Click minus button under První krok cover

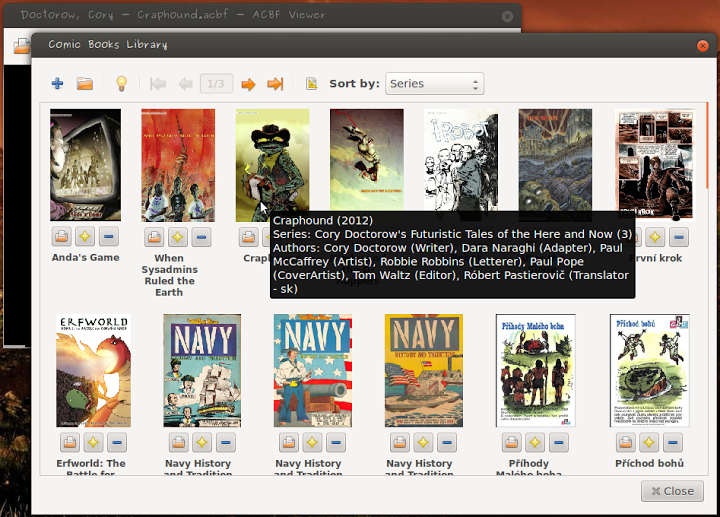pyautogui.click(x=679, y=237)
